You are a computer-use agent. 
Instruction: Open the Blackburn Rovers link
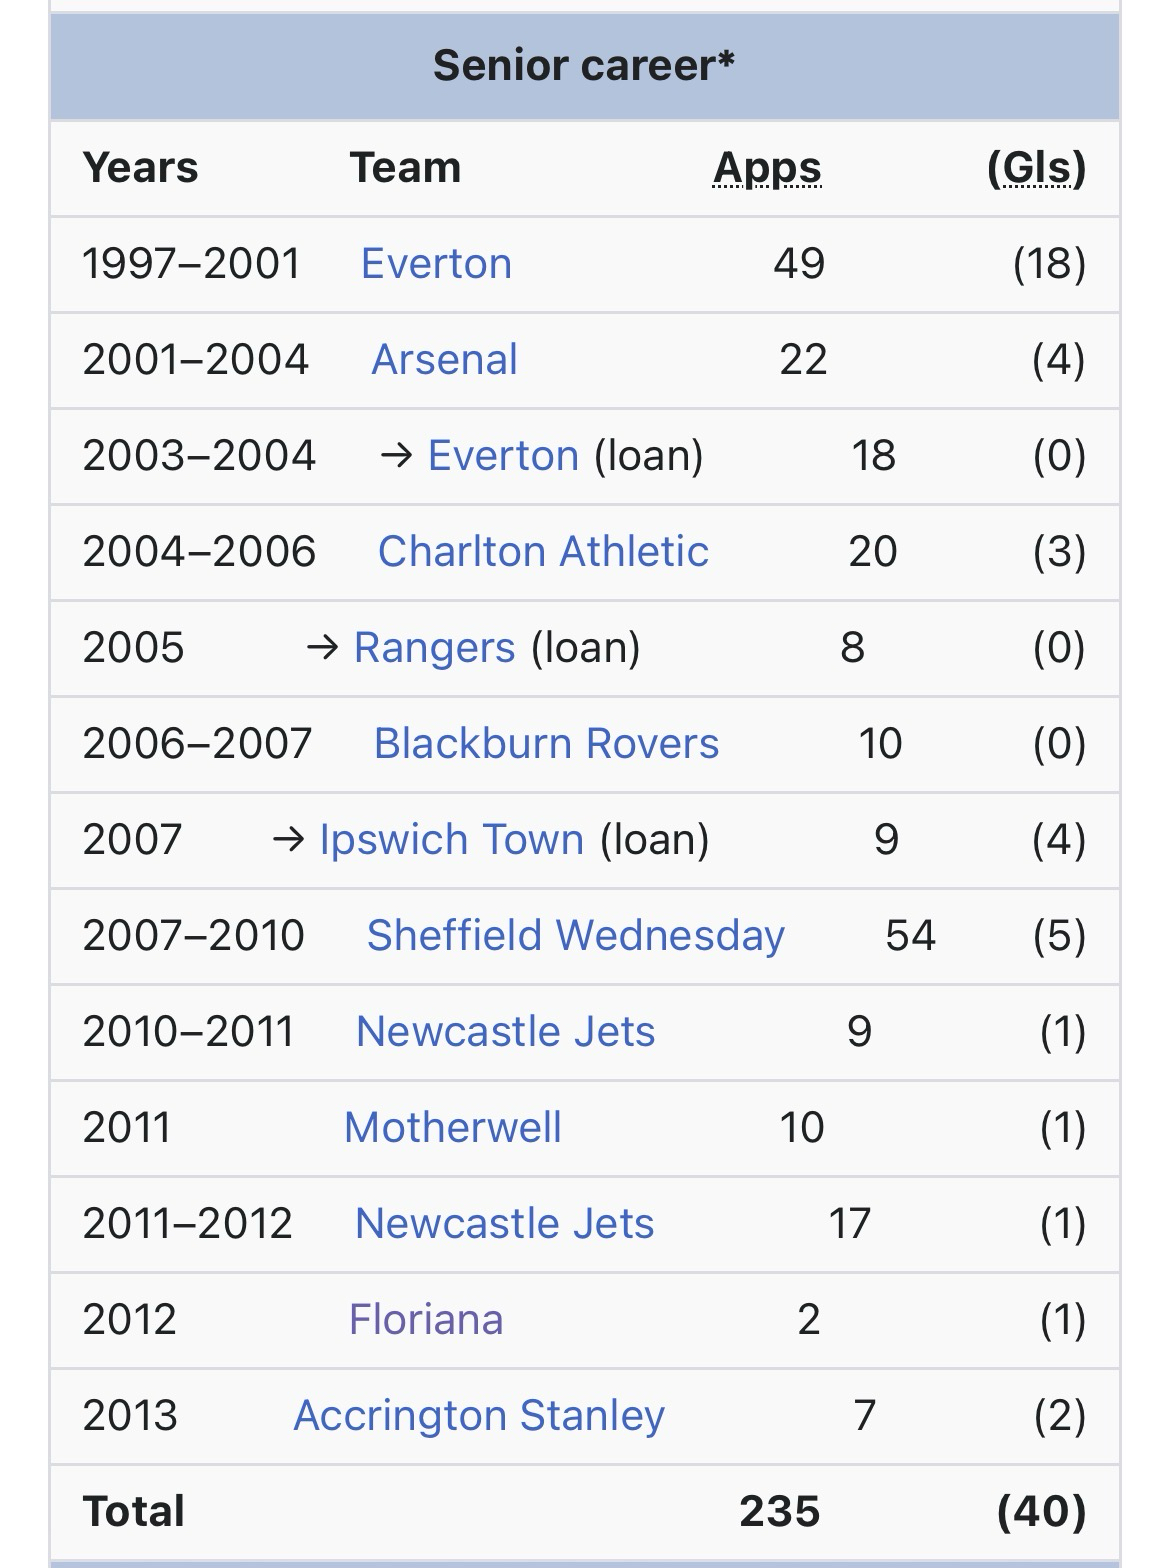coord(546,744)
